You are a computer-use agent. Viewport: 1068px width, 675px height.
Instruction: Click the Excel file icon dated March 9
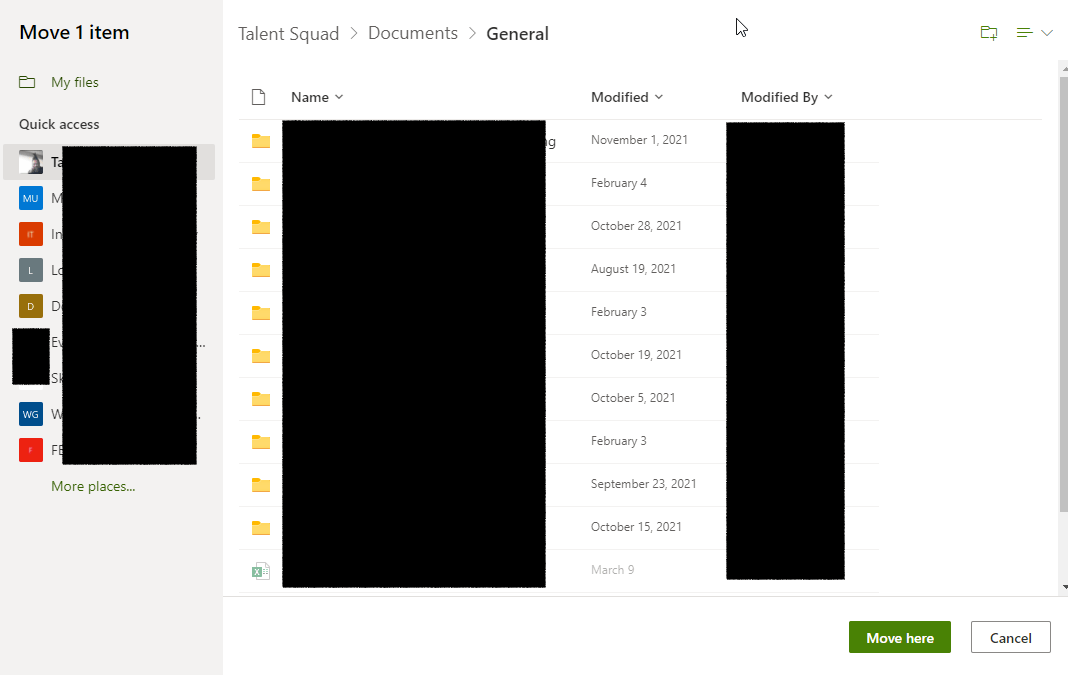(x=261, y=571)
